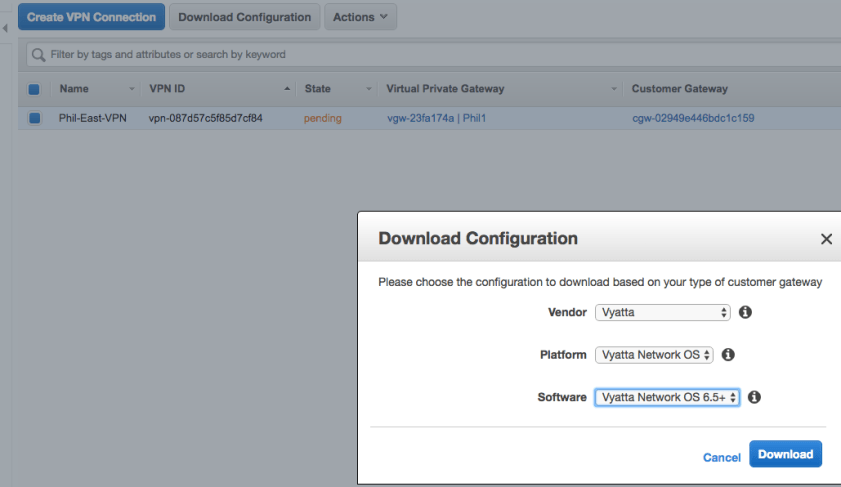The width and height of the screenshot is (841, 487).
Task: Open the Name column filter arrow
Action: coord(131,89)
